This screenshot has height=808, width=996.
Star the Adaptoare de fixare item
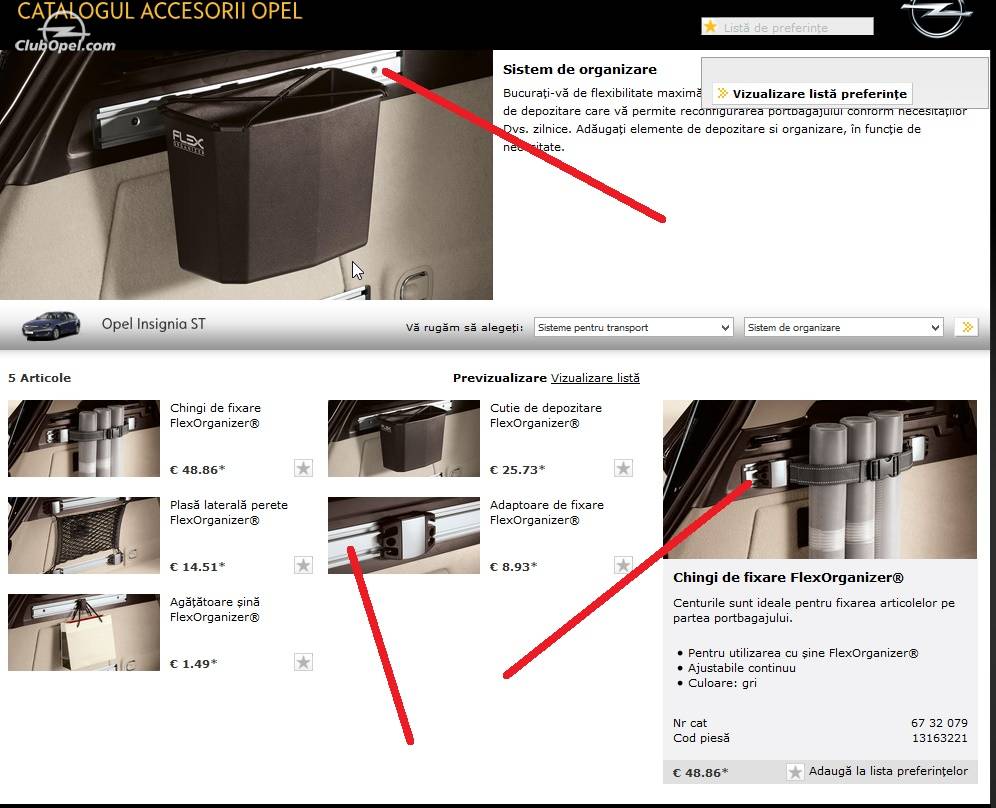point(623,565)
